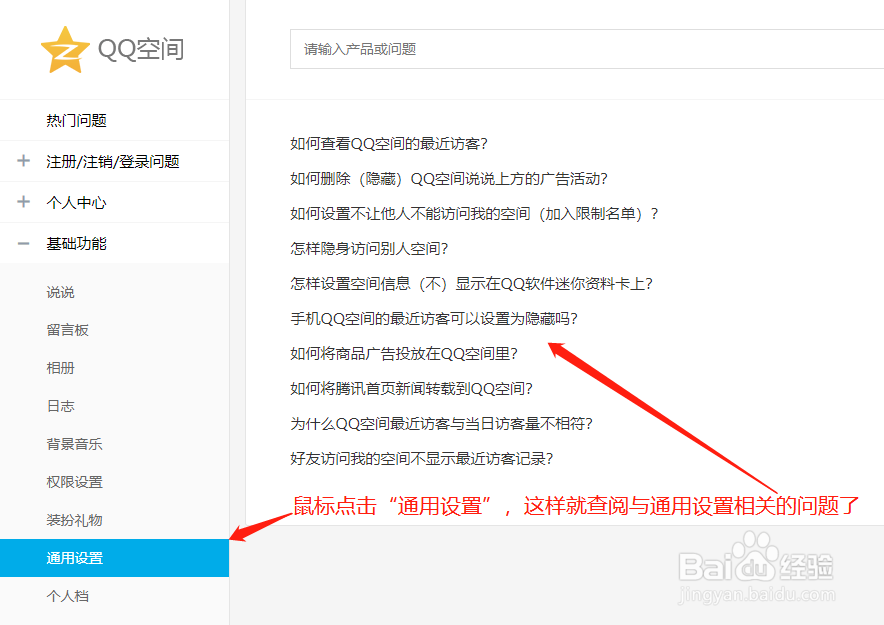This screenshot has height=625, width=884.
Task: Open question 如何将腾讯首页新闻转载到QQ空间?
Action: point(411,388)
